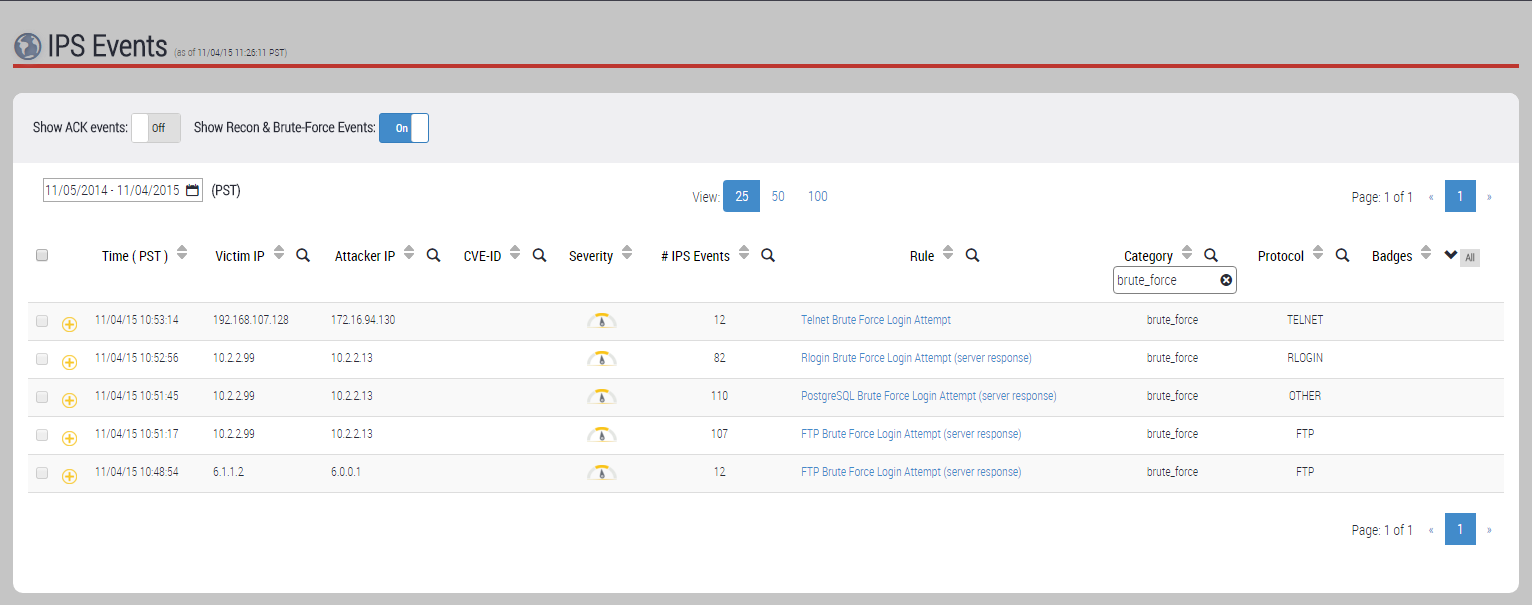
Task: Check the Rlogin Brute Force row checkbox
Action: coord(42,359)
